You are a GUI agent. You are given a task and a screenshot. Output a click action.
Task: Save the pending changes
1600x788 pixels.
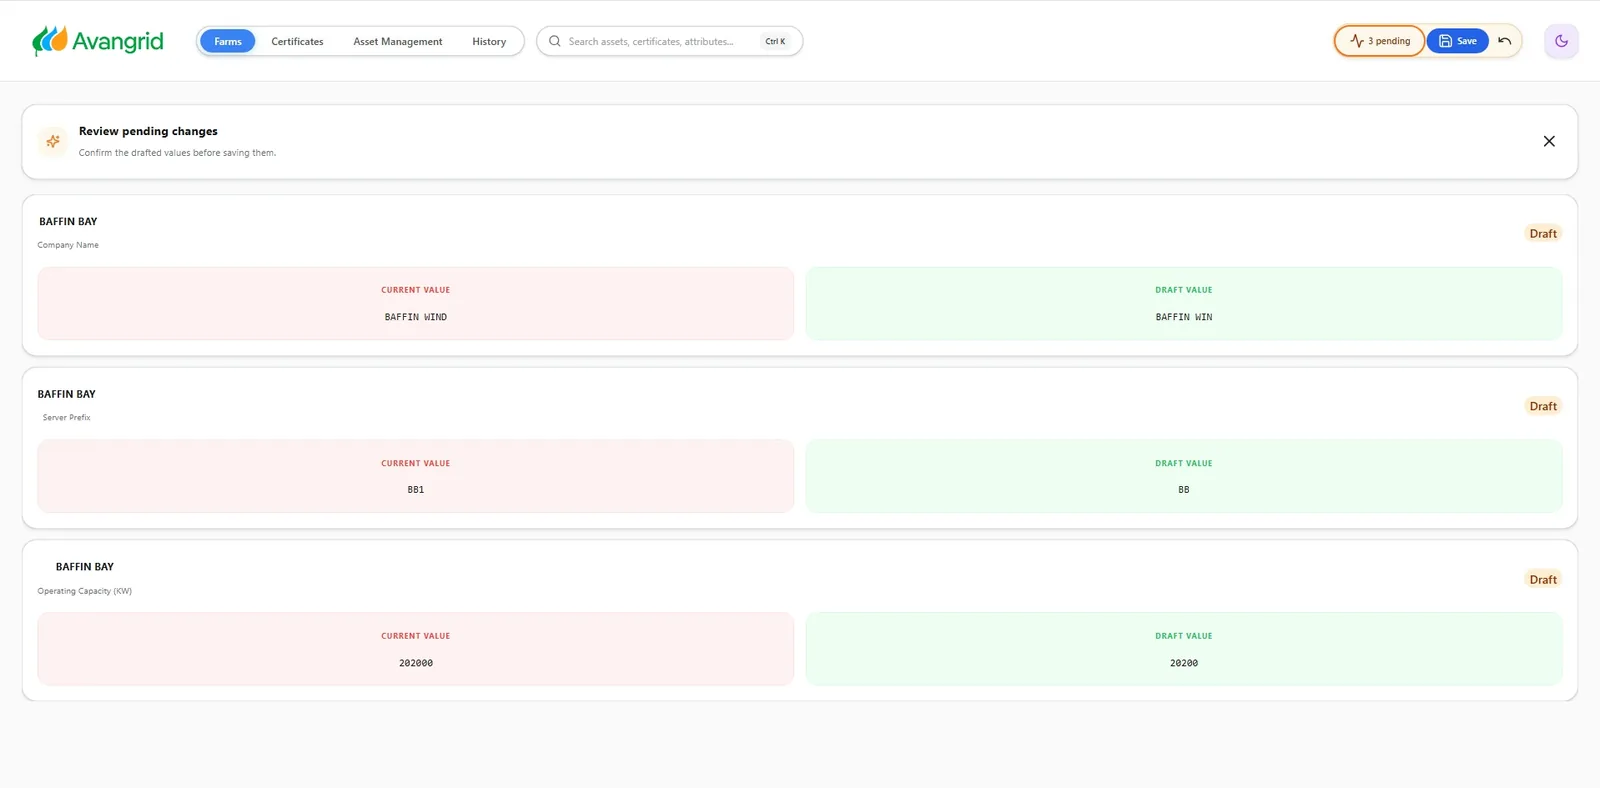coord(1458,41)
